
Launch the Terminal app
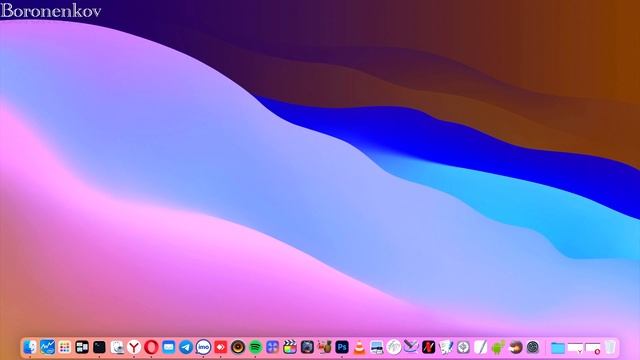[x=99, y=347]
